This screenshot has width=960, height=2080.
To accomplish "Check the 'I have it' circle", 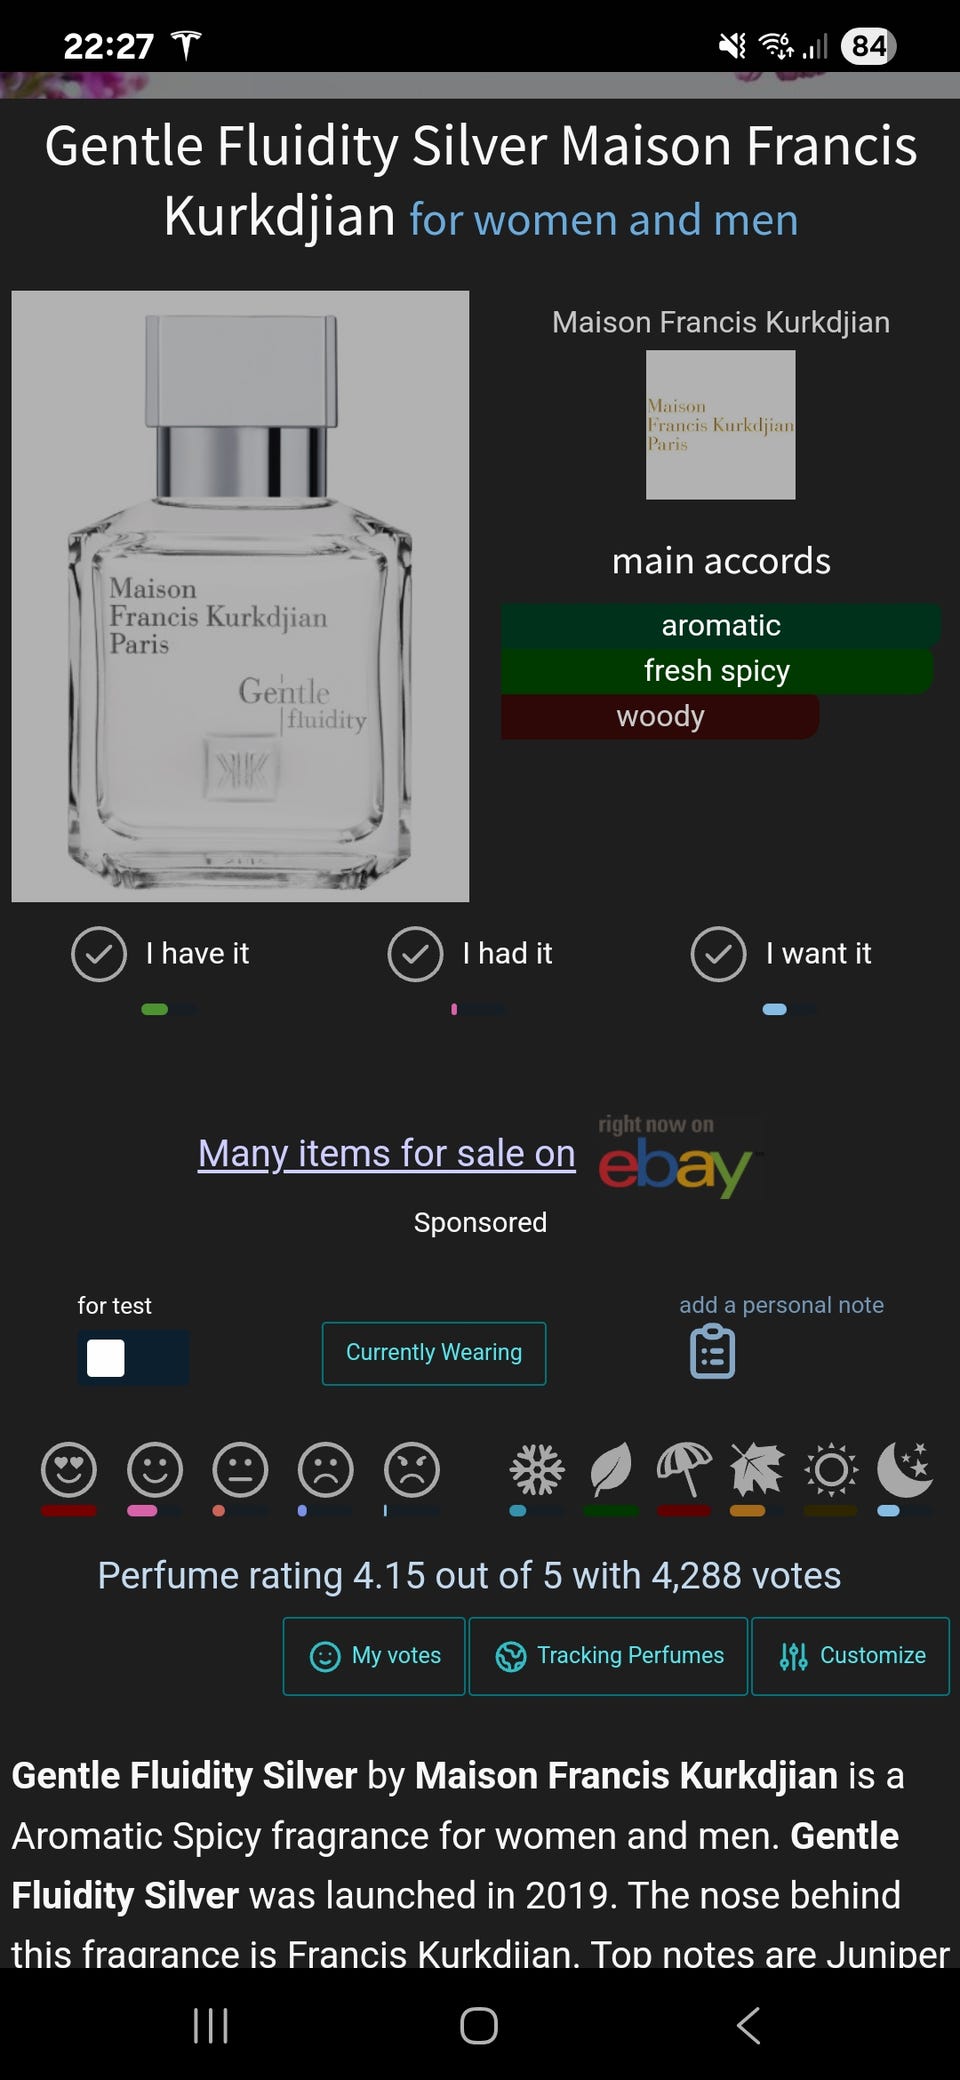I will [99, 954].
